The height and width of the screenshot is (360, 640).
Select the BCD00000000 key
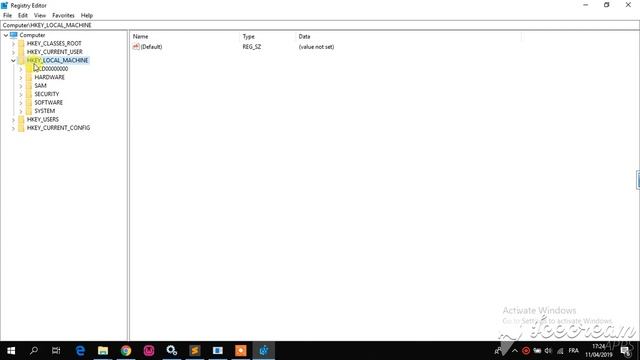coord(51,69)
